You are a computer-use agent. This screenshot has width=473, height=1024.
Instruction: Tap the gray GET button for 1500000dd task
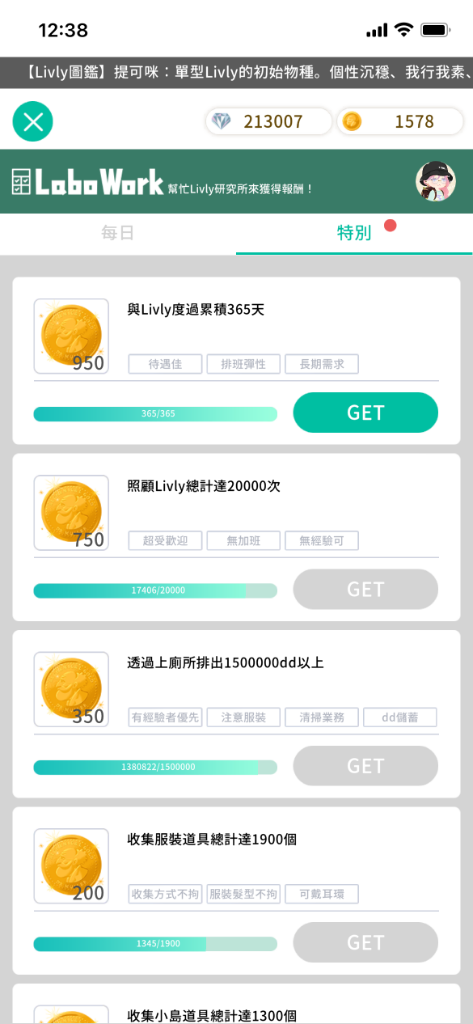click(x=365, y=765)
